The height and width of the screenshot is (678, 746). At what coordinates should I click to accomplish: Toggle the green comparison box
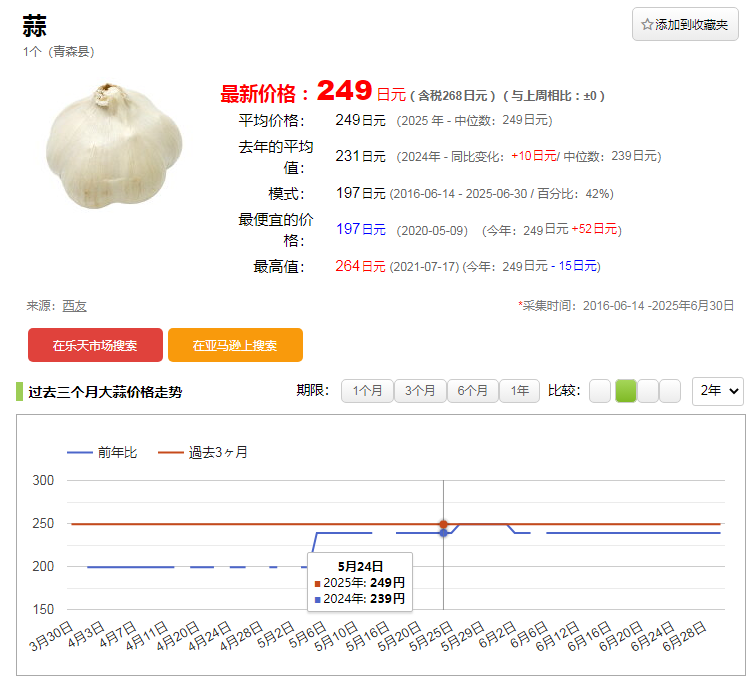pyautogui.click(x=626, y=391)
